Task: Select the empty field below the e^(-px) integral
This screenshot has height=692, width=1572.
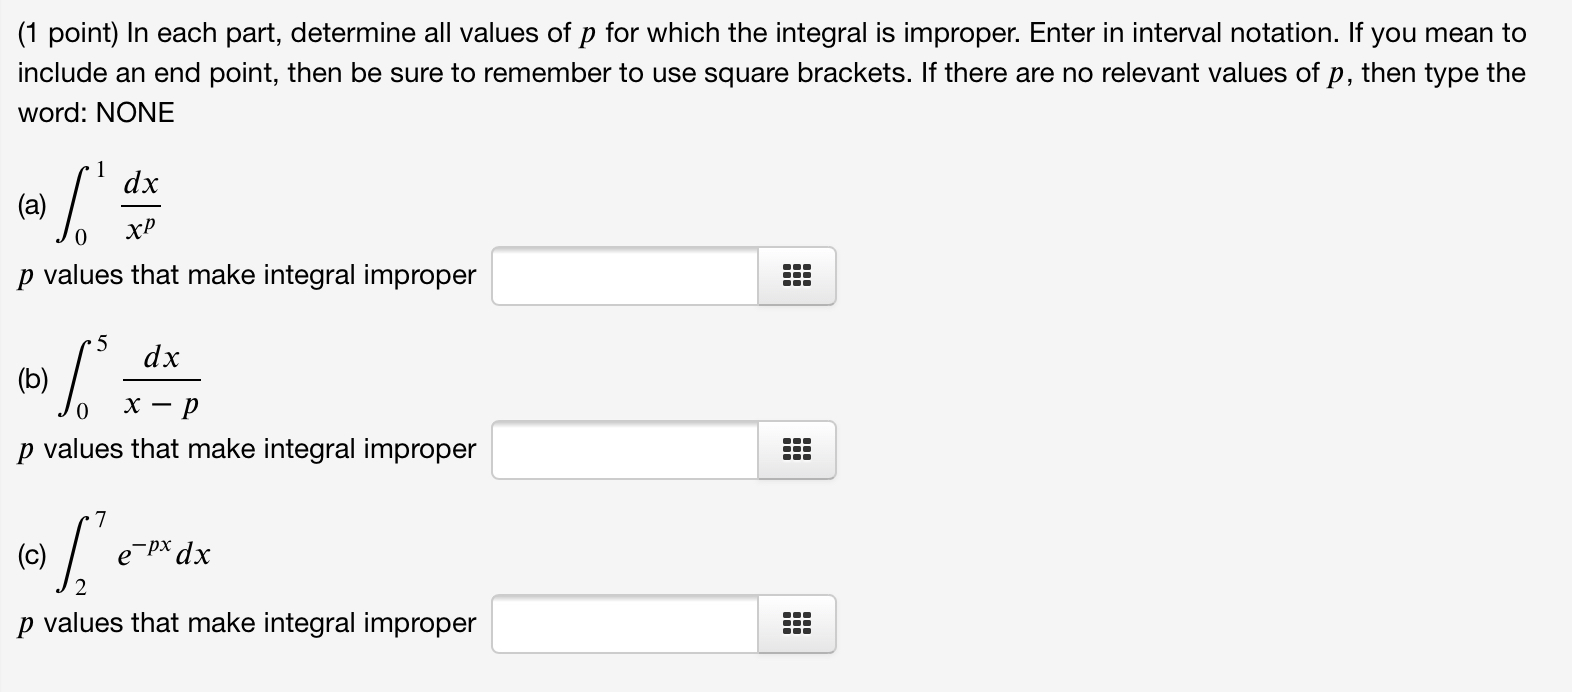Action: pos(620,624)
